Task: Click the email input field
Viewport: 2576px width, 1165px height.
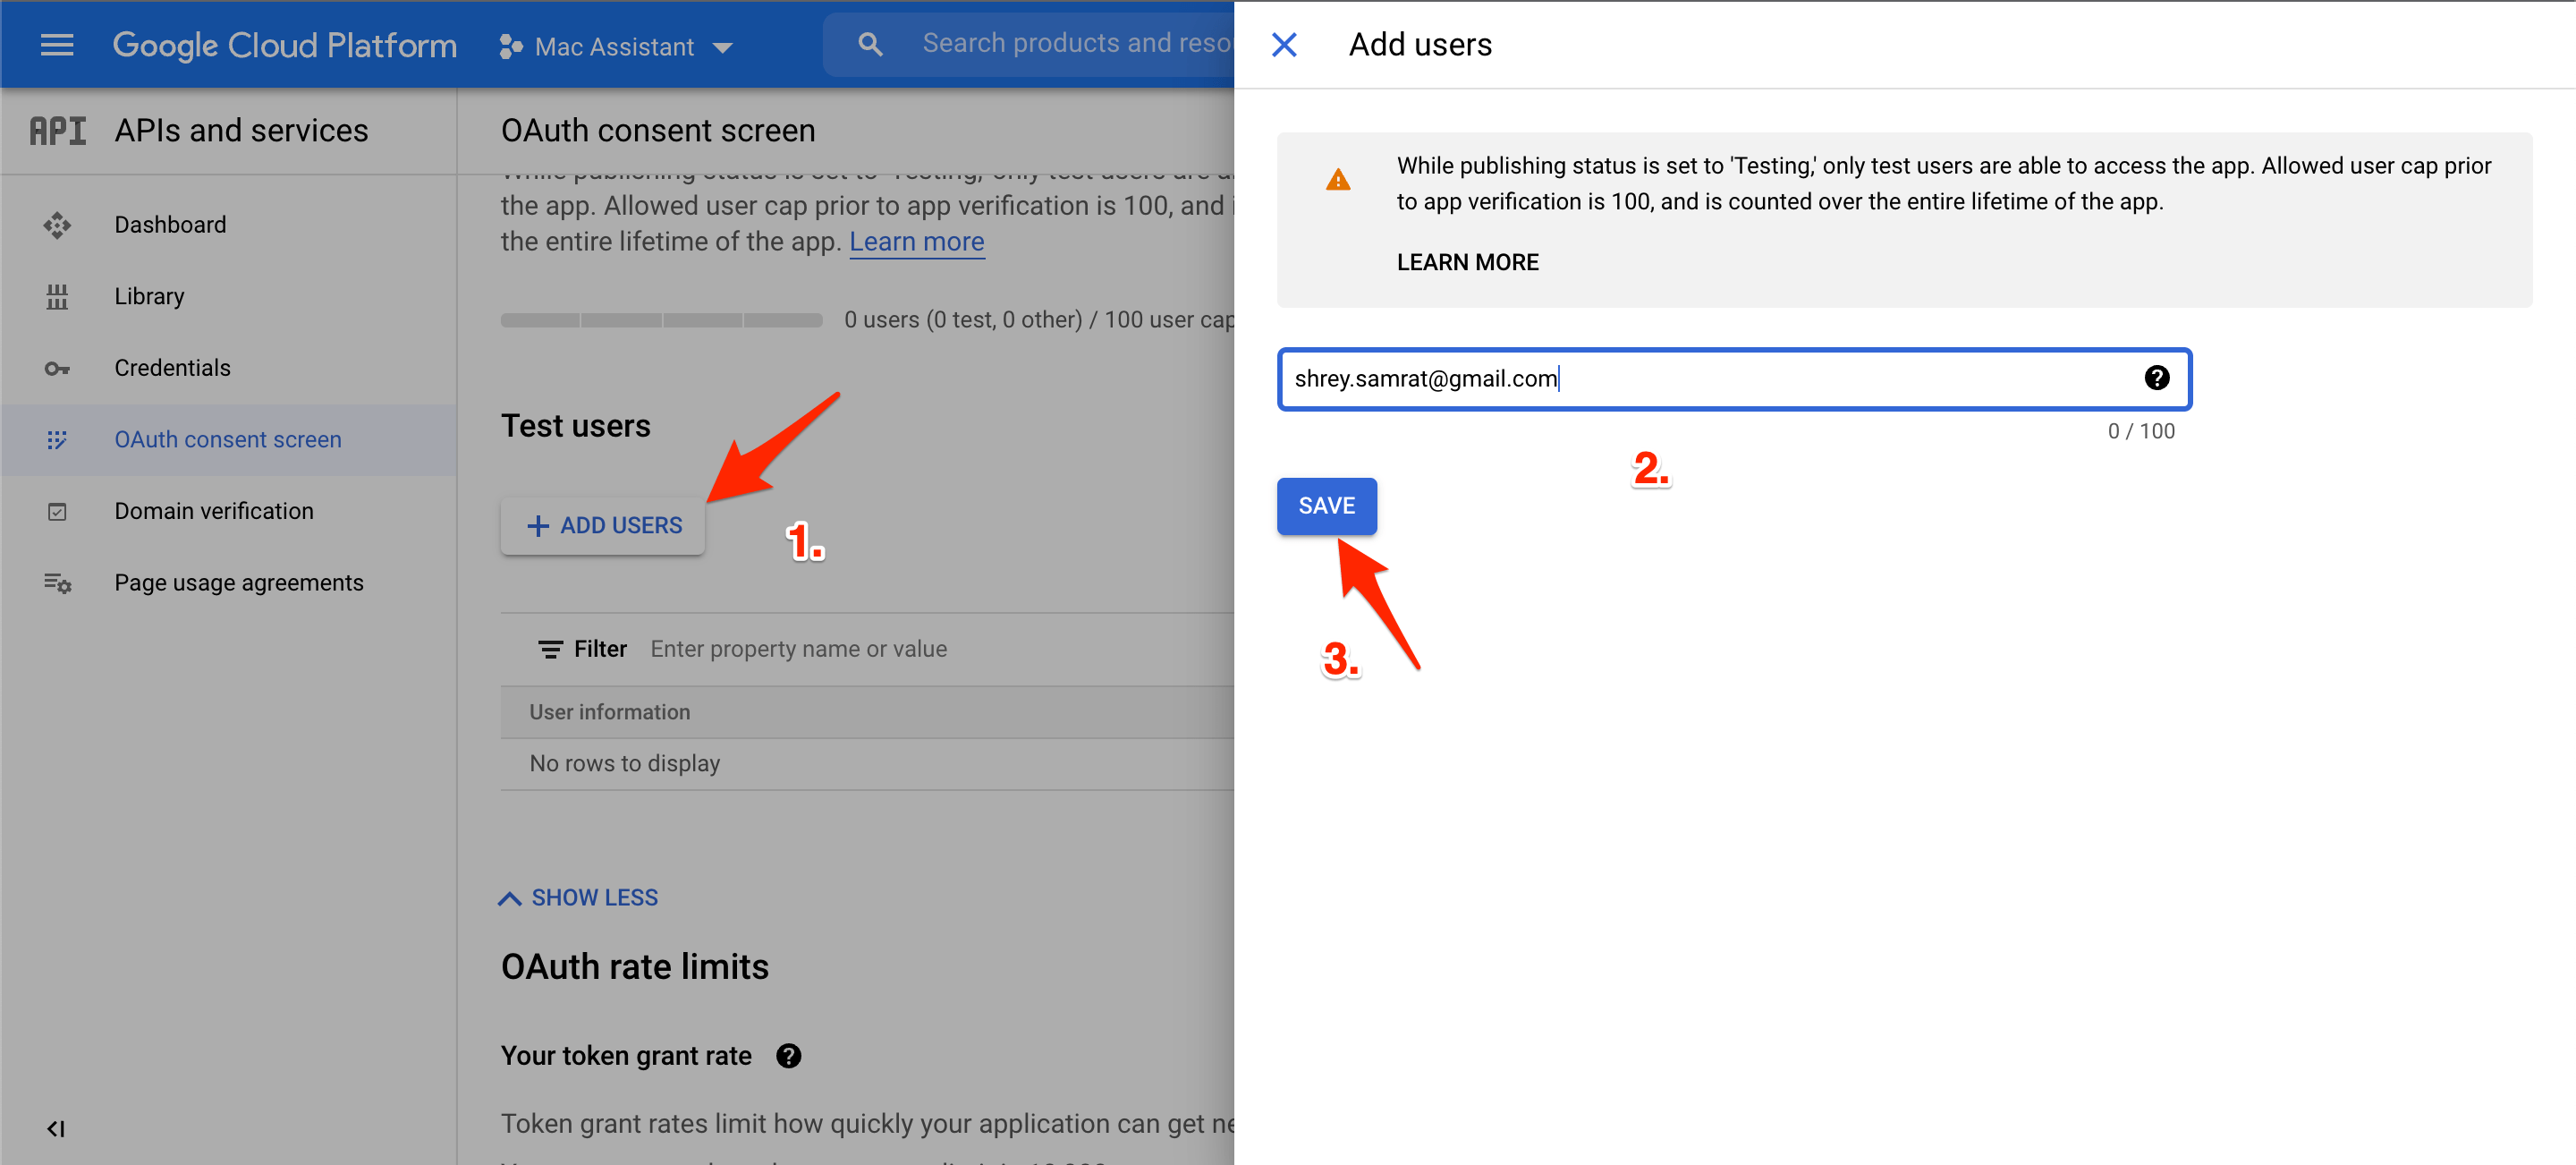Action: coord(1732,378)
